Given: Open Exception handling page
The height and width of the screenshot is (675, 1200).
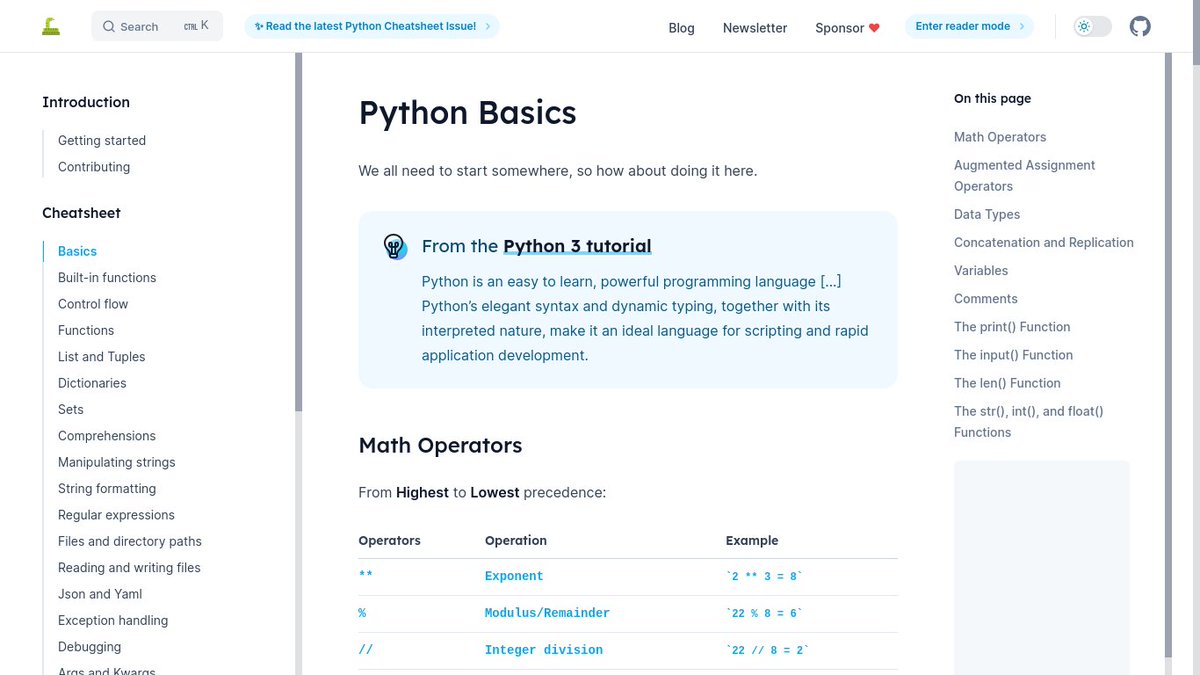Looking at the screenshot, I should [113, 620].
